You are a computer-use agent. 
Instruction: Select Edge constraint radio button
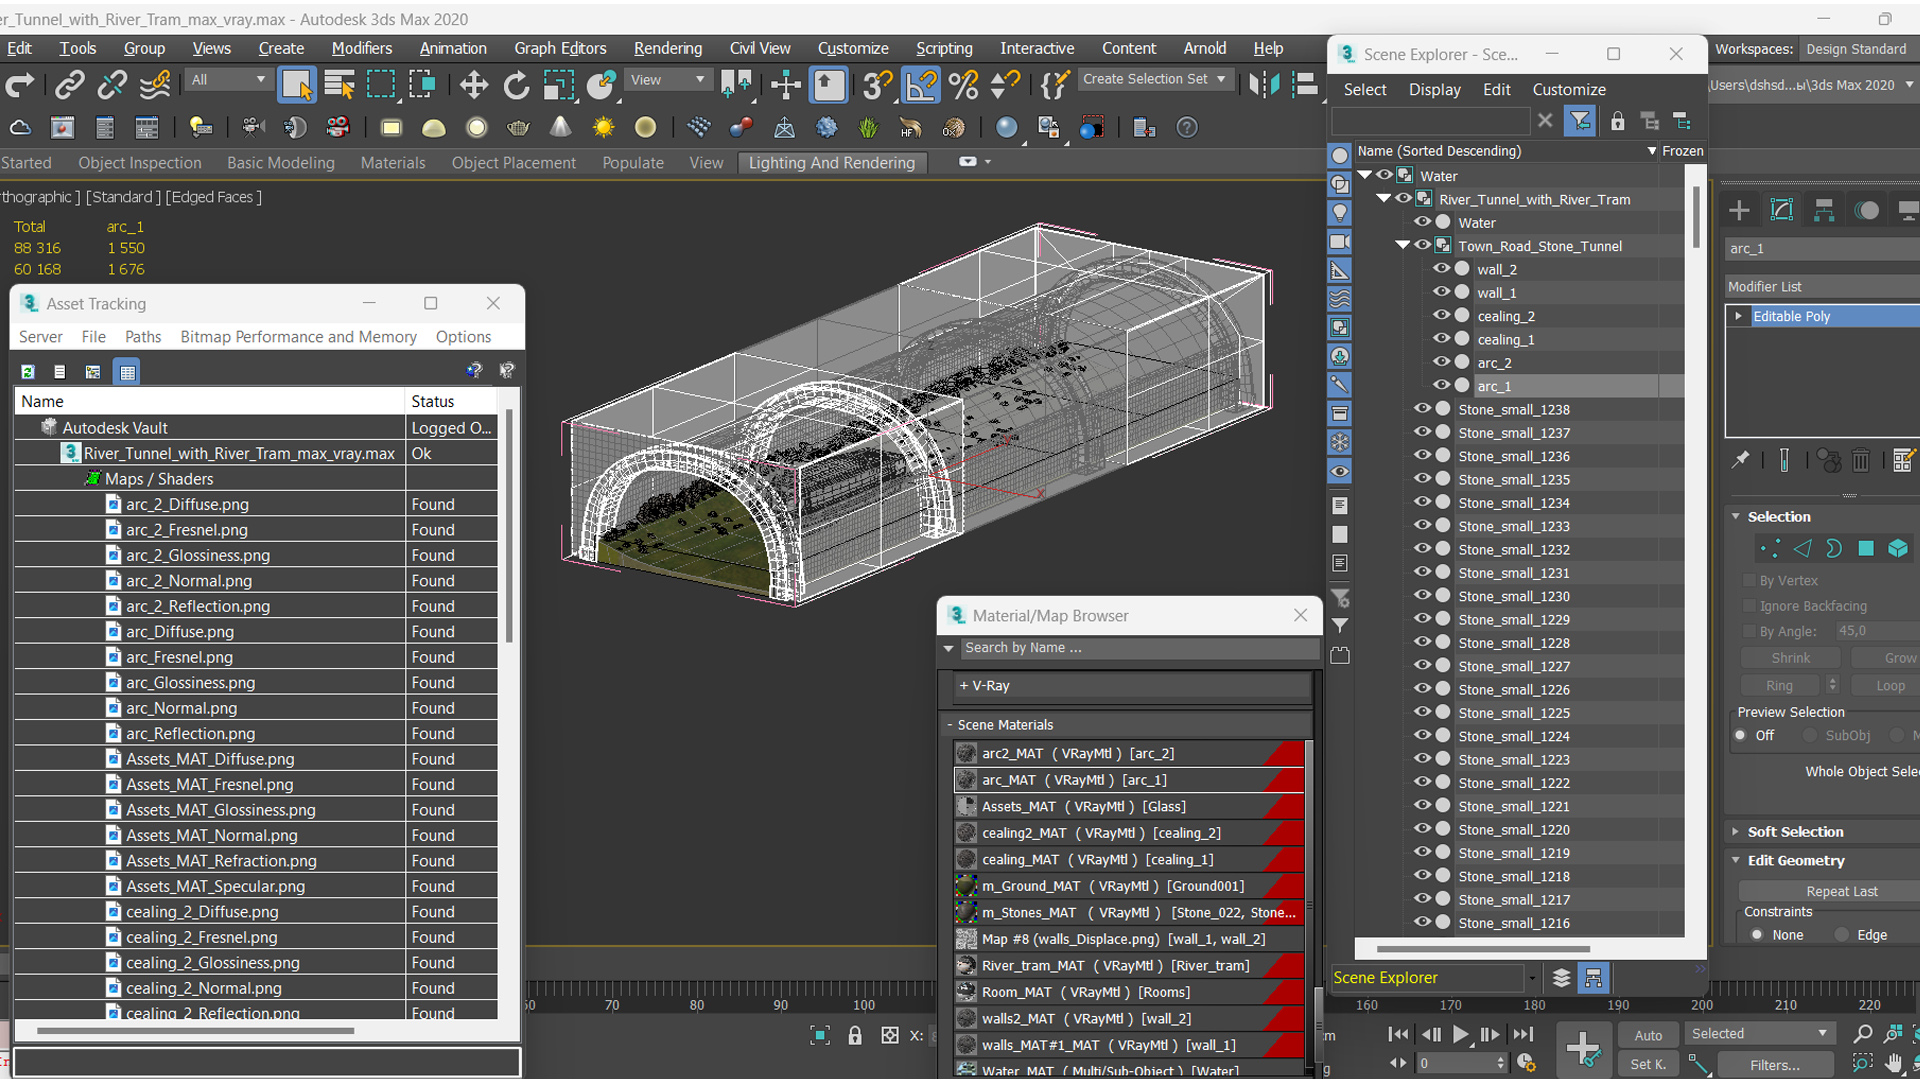tap(1842, 935)
